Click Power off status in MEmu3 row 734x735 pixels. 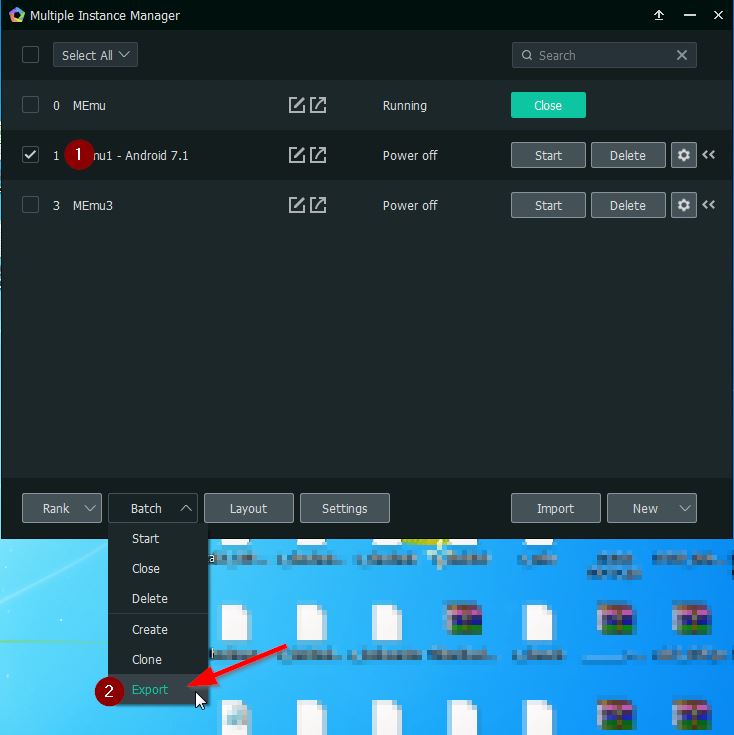tap(410, 205)
